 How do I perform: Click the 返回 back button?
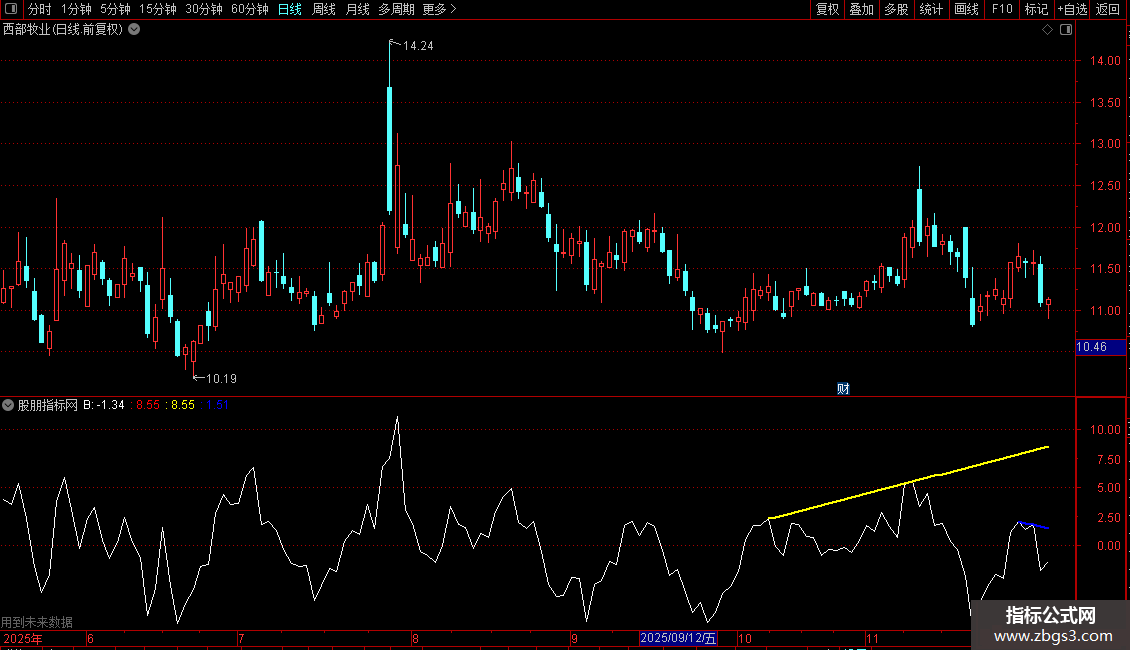pos(1108,9)
